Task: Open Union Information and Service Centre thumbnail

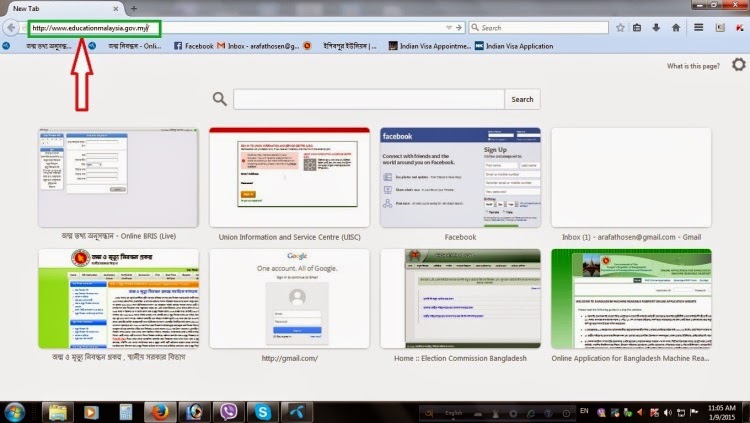Action: tap(289, 178)
